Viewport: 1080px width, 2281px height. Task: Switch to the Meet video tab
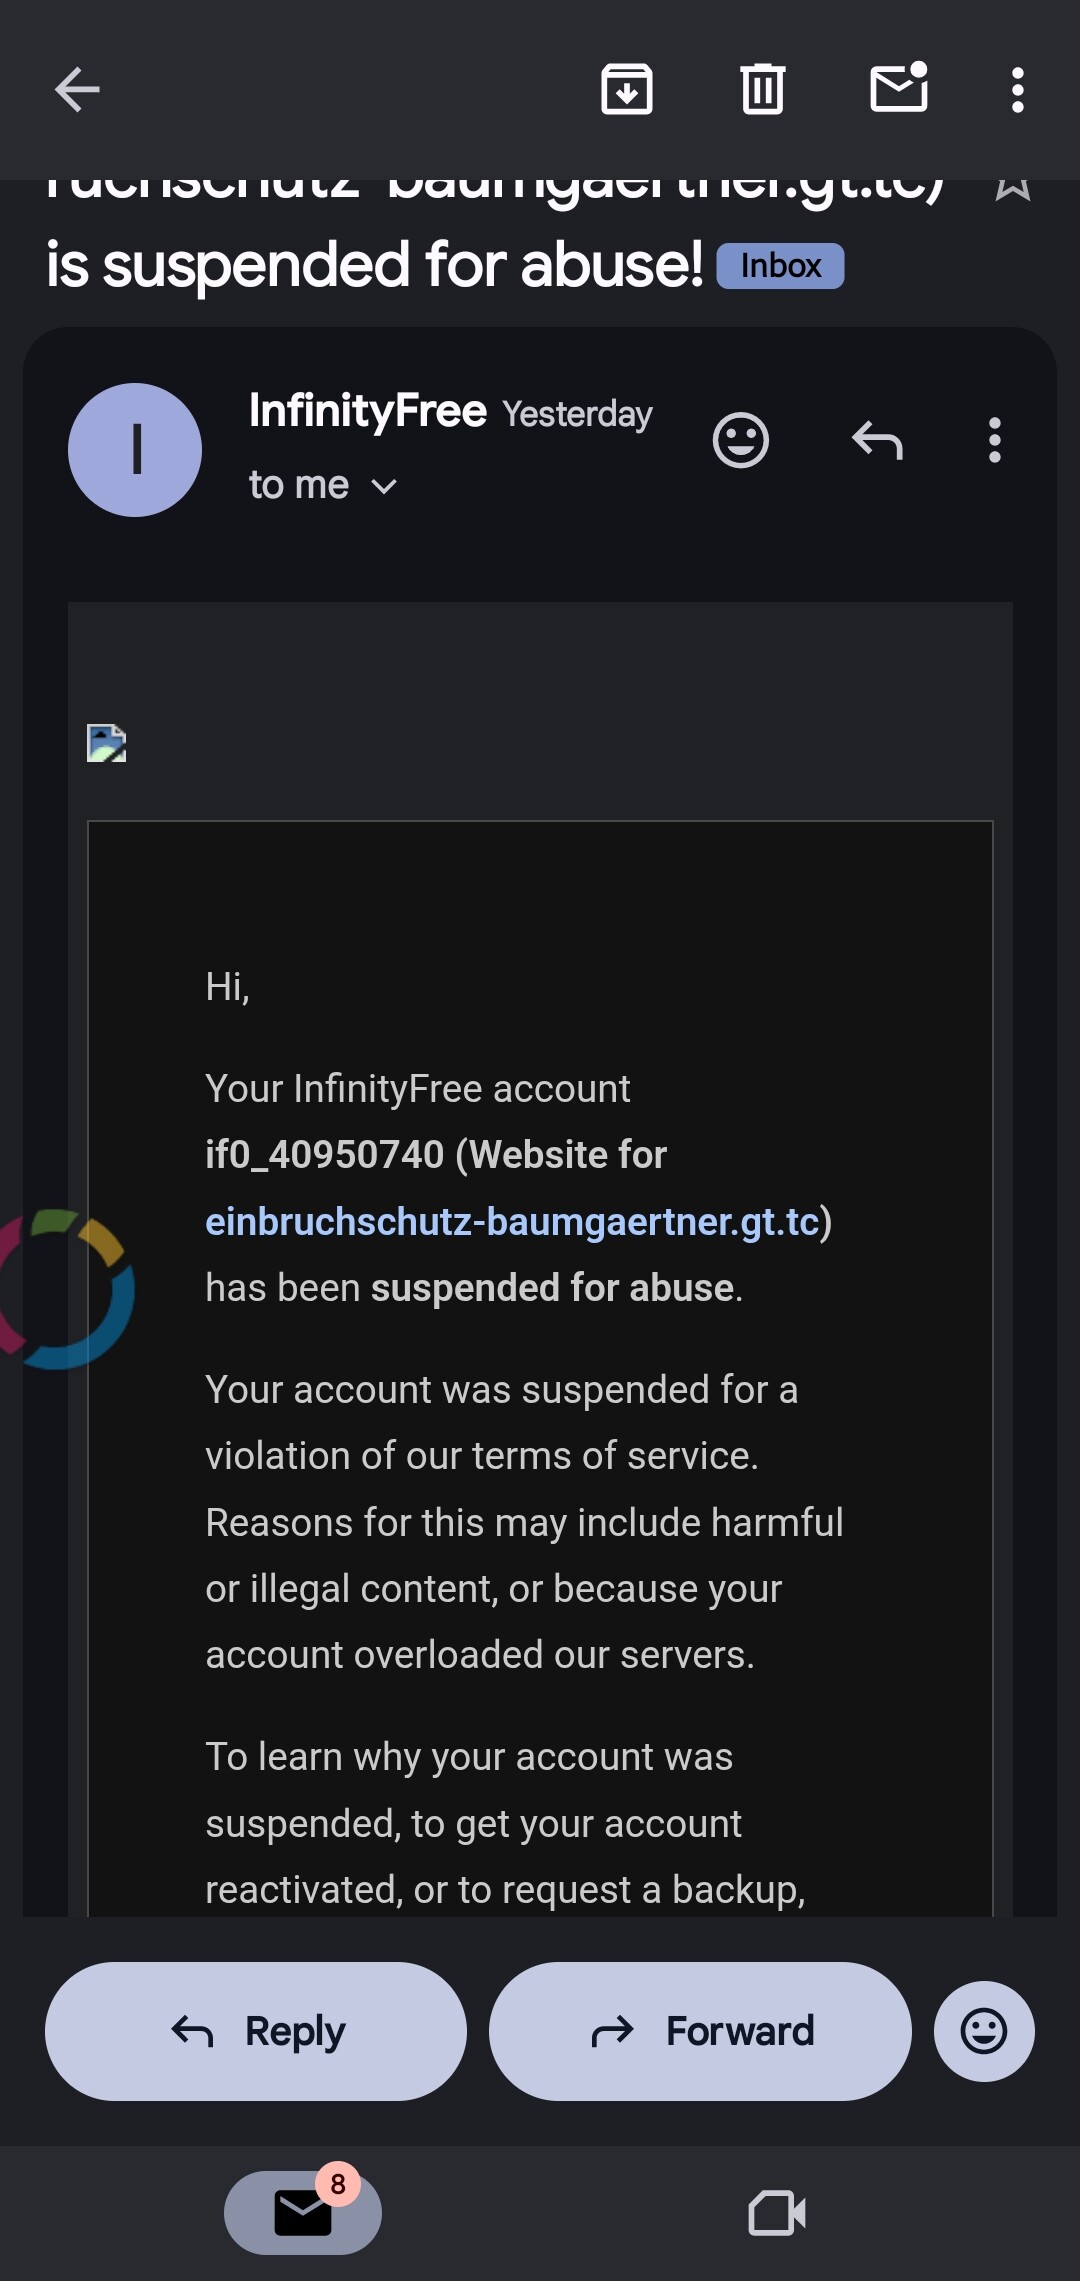777,2212
